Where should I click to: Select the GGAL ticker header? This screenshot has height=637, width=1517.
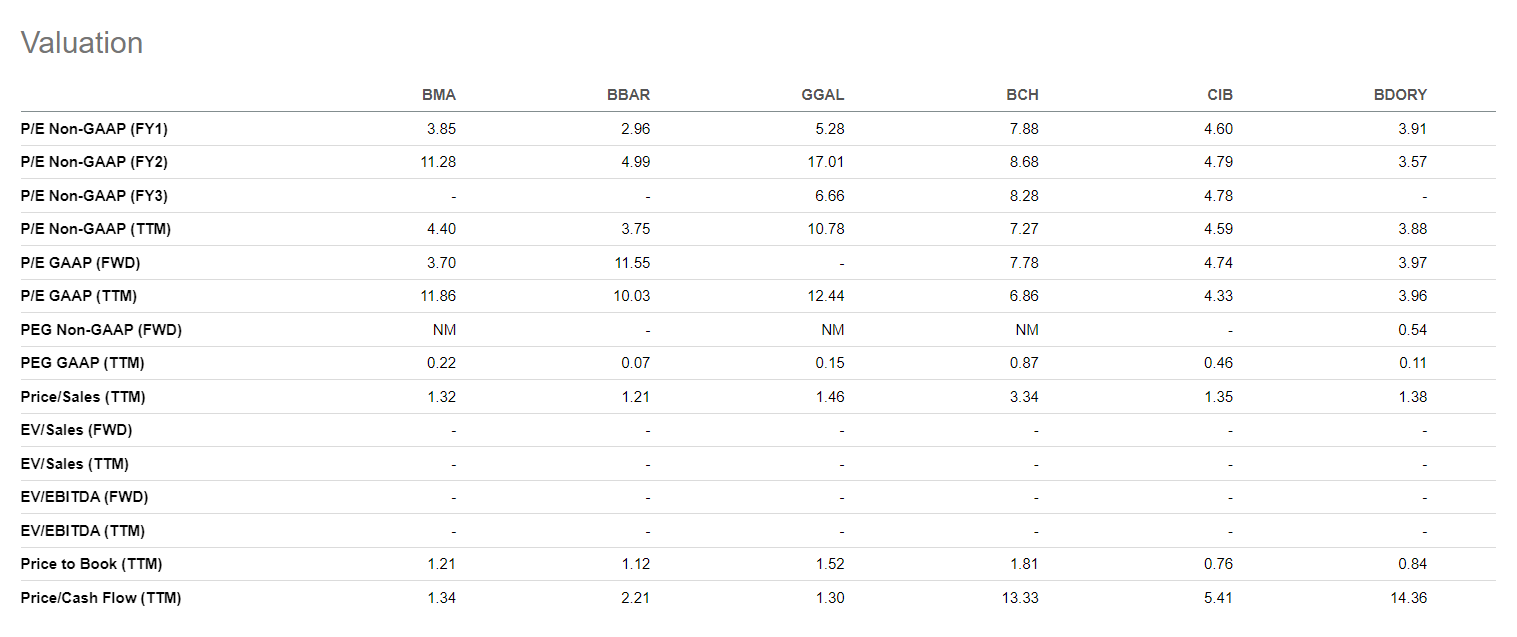tap(822, 95)
